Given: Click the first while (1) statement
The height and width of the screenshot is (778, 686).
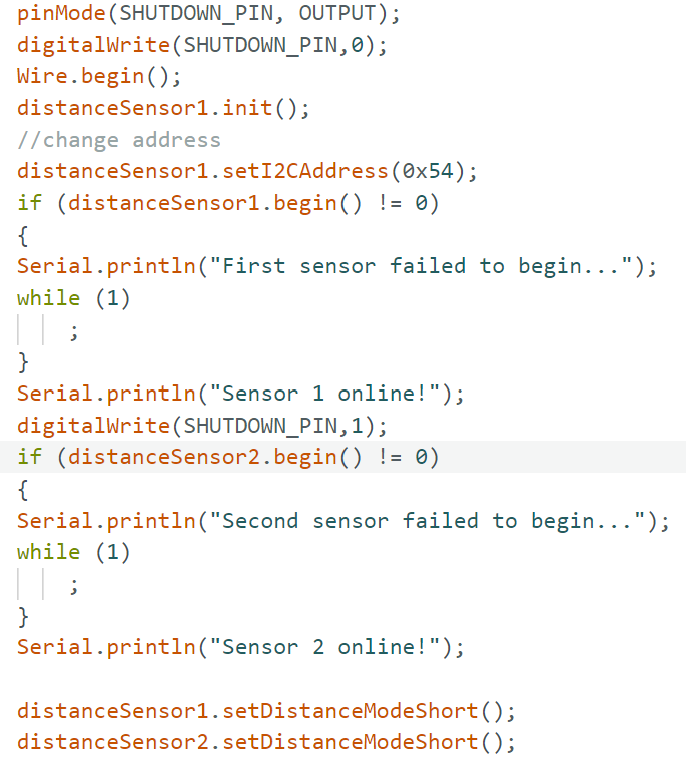Looking at the screenshot, I should pos(73,299).
